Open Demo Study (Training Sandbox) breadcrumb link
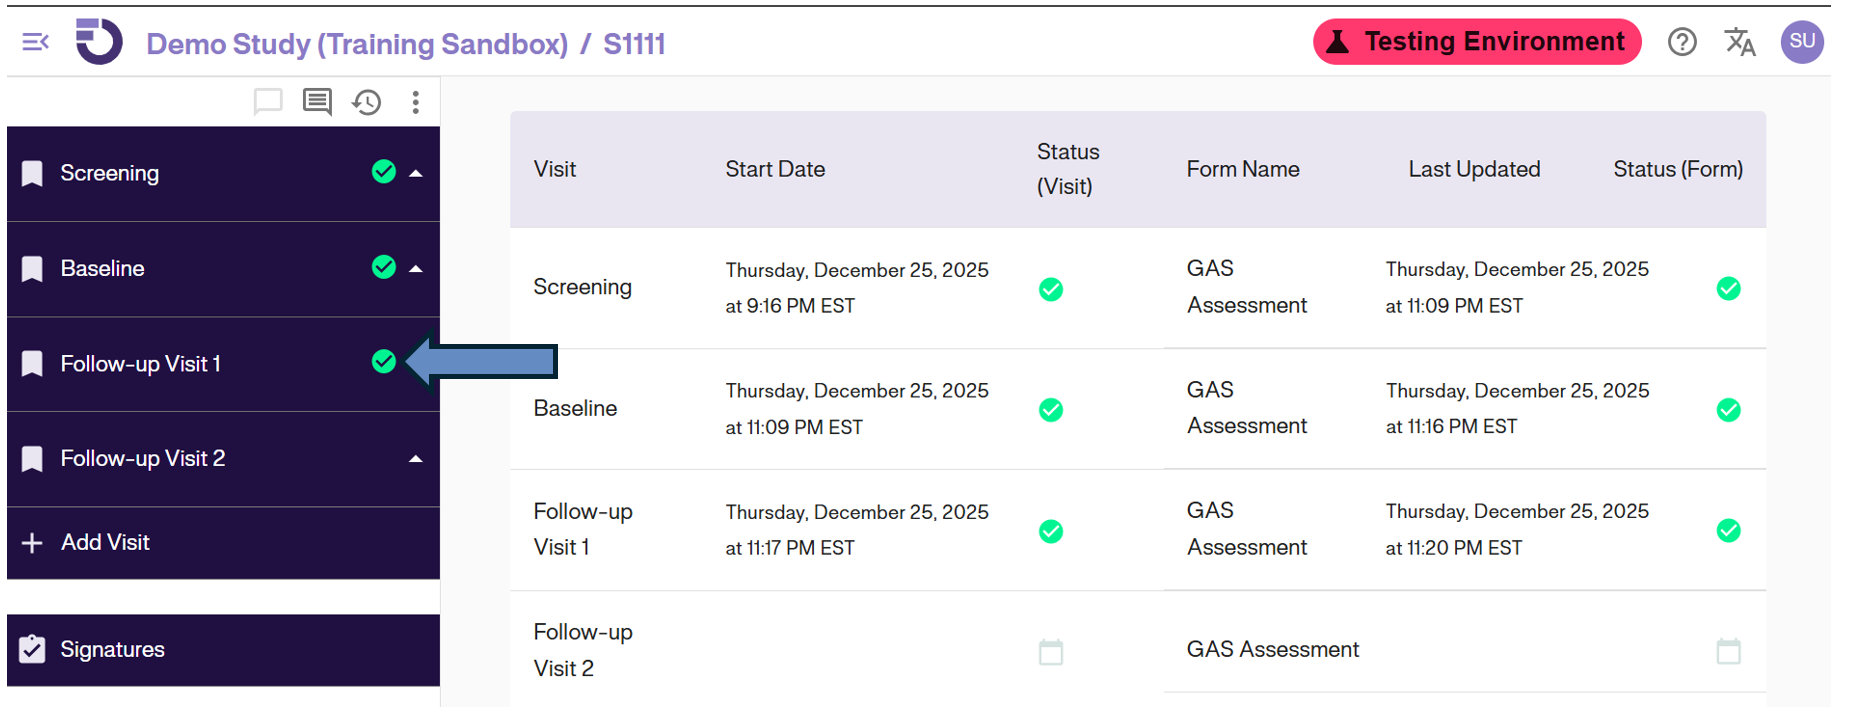 coord(357,44)
